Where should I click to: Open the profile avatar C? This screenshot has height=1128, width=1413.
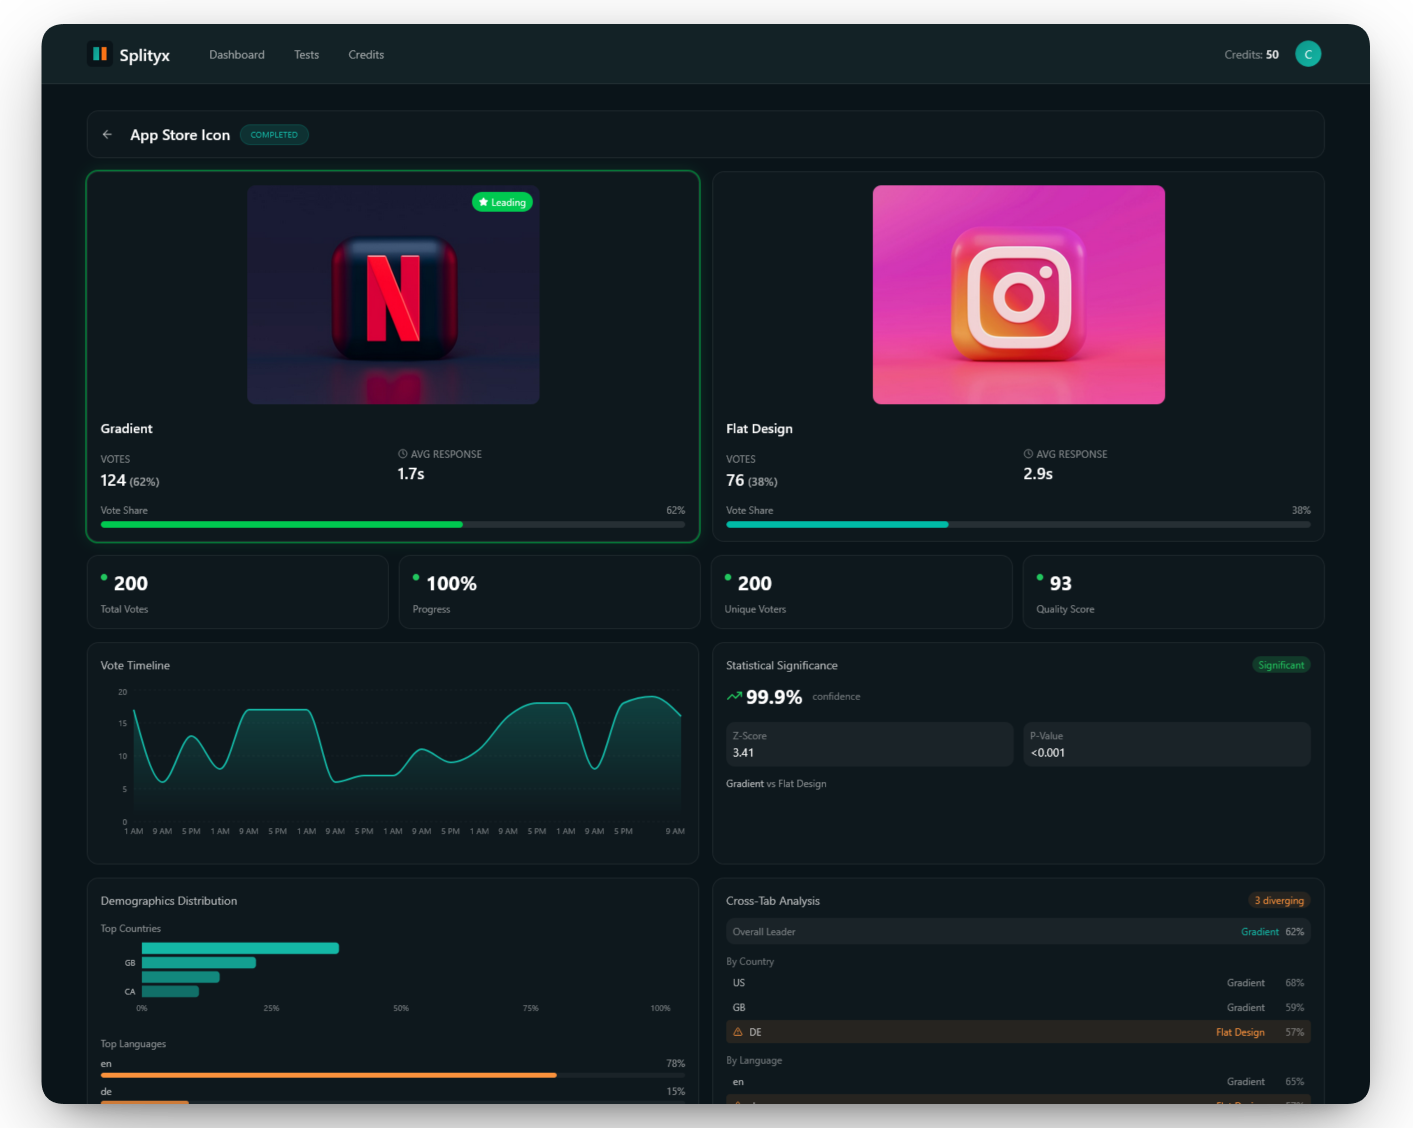(x=1308, y=54)
